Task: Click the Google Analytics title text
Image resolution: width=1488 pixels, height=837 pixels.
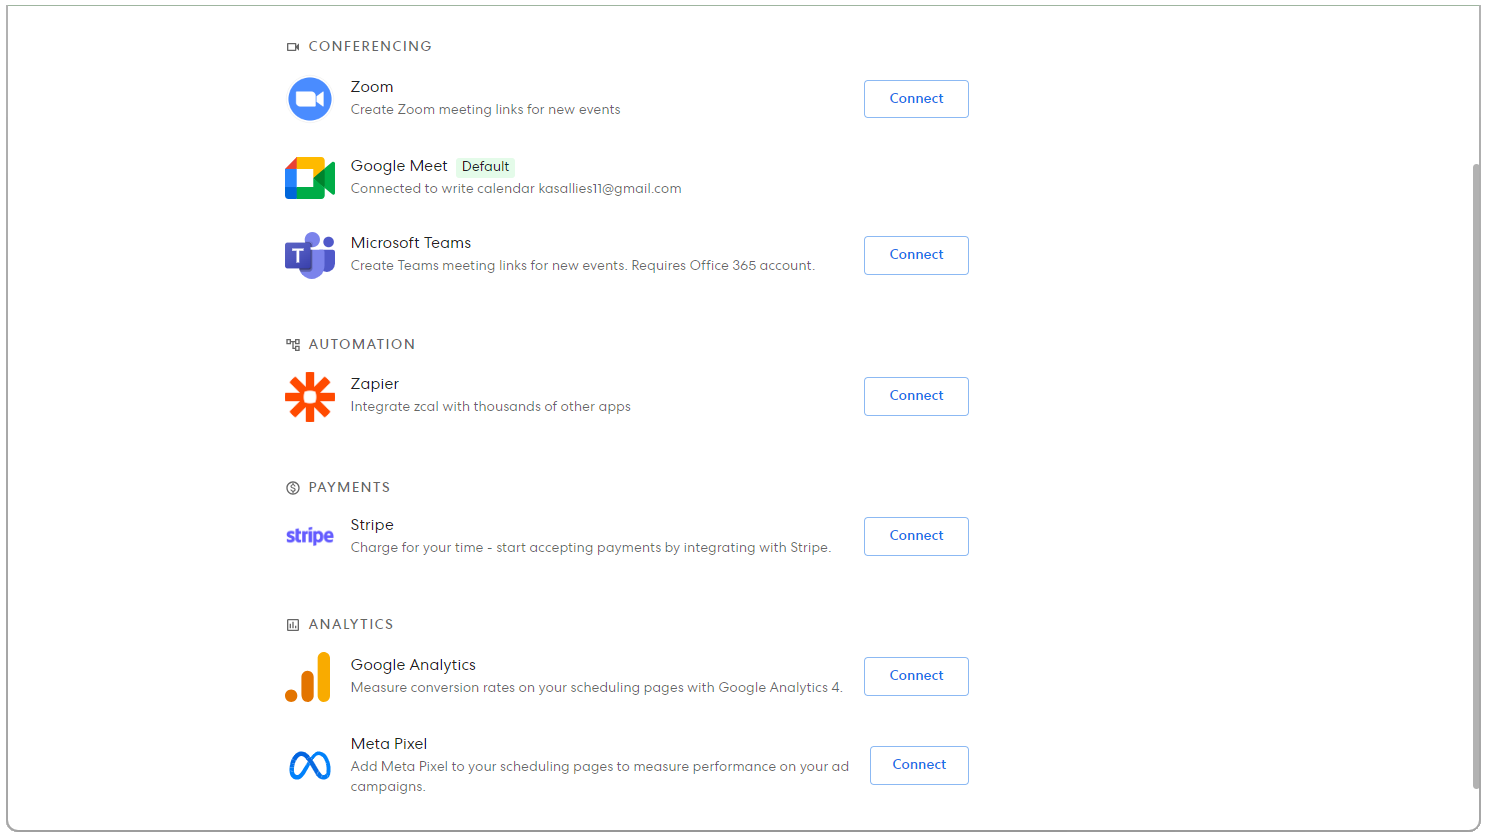Action: pos(413,665)
